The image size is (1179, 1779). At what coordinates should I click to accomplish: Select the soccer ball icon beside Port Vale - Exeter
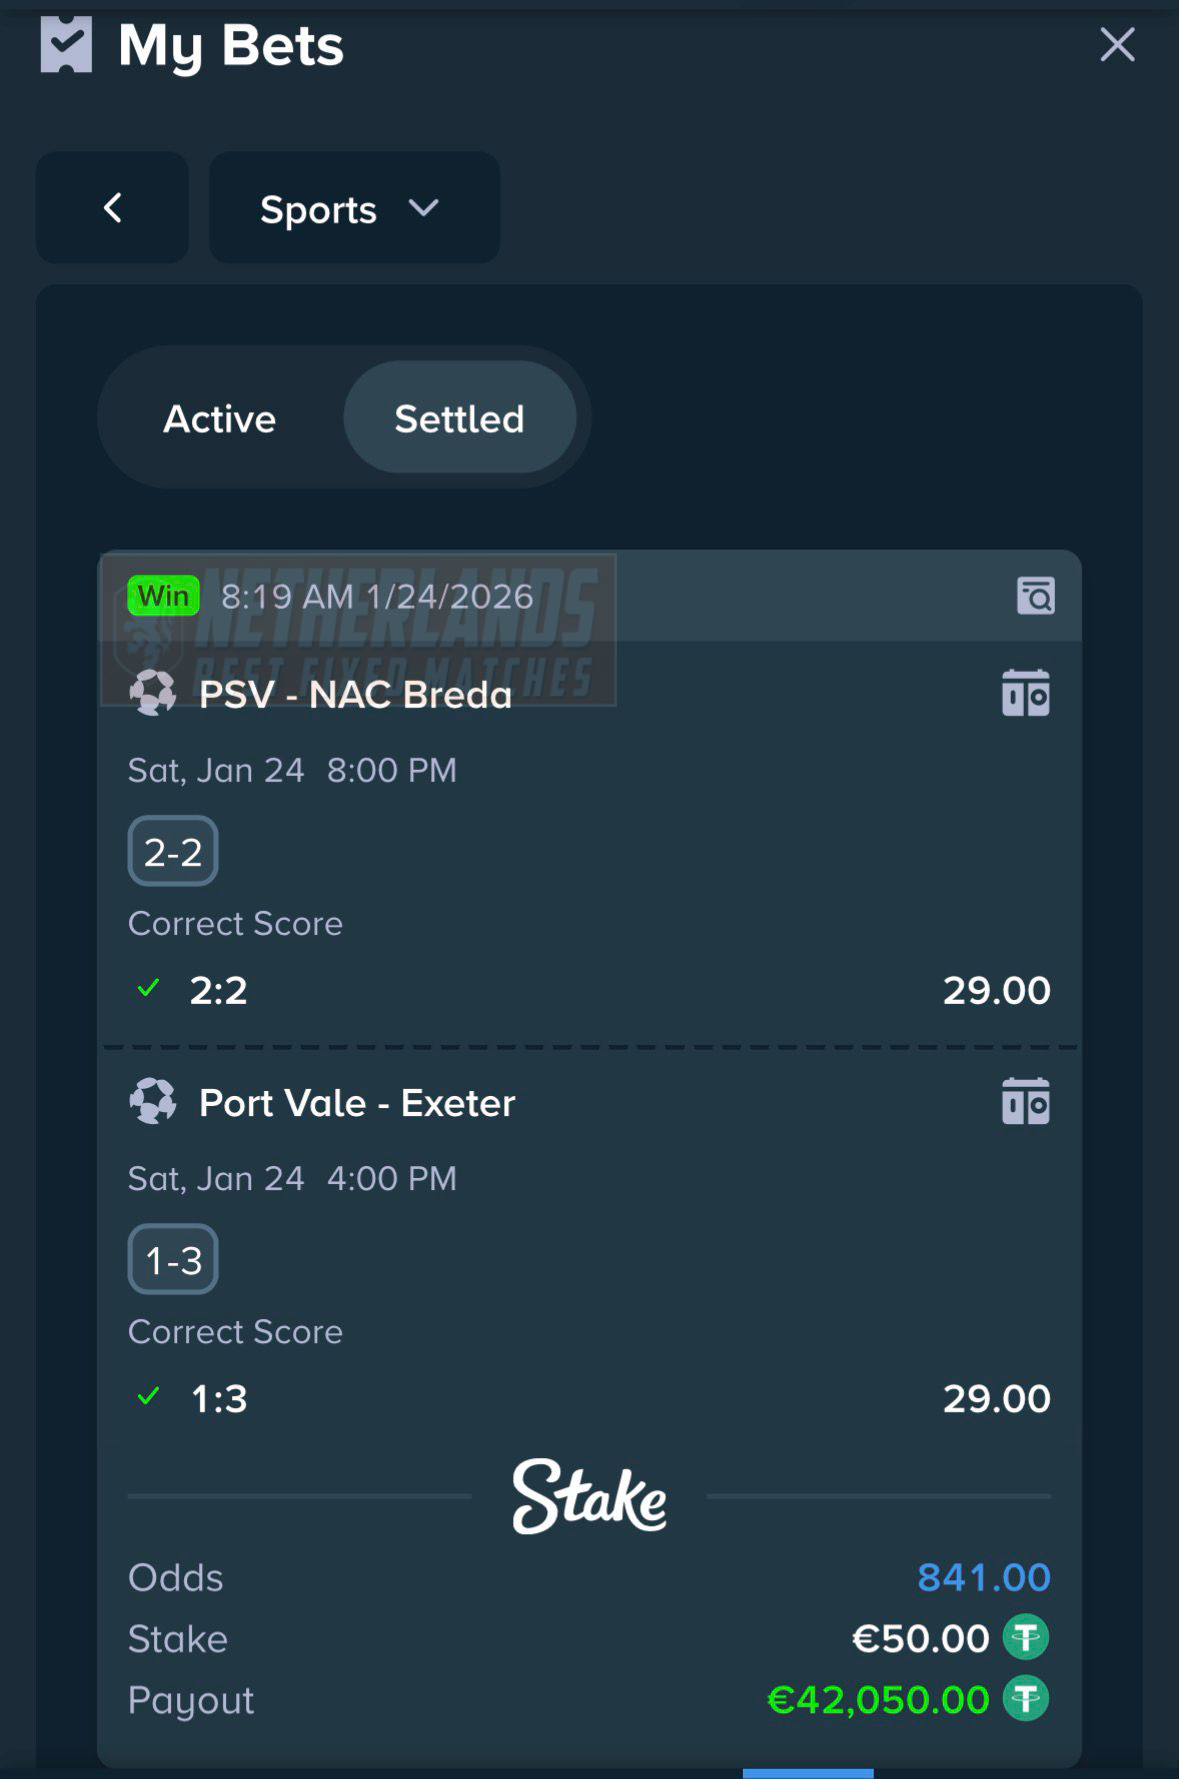tap(154, 1101)
